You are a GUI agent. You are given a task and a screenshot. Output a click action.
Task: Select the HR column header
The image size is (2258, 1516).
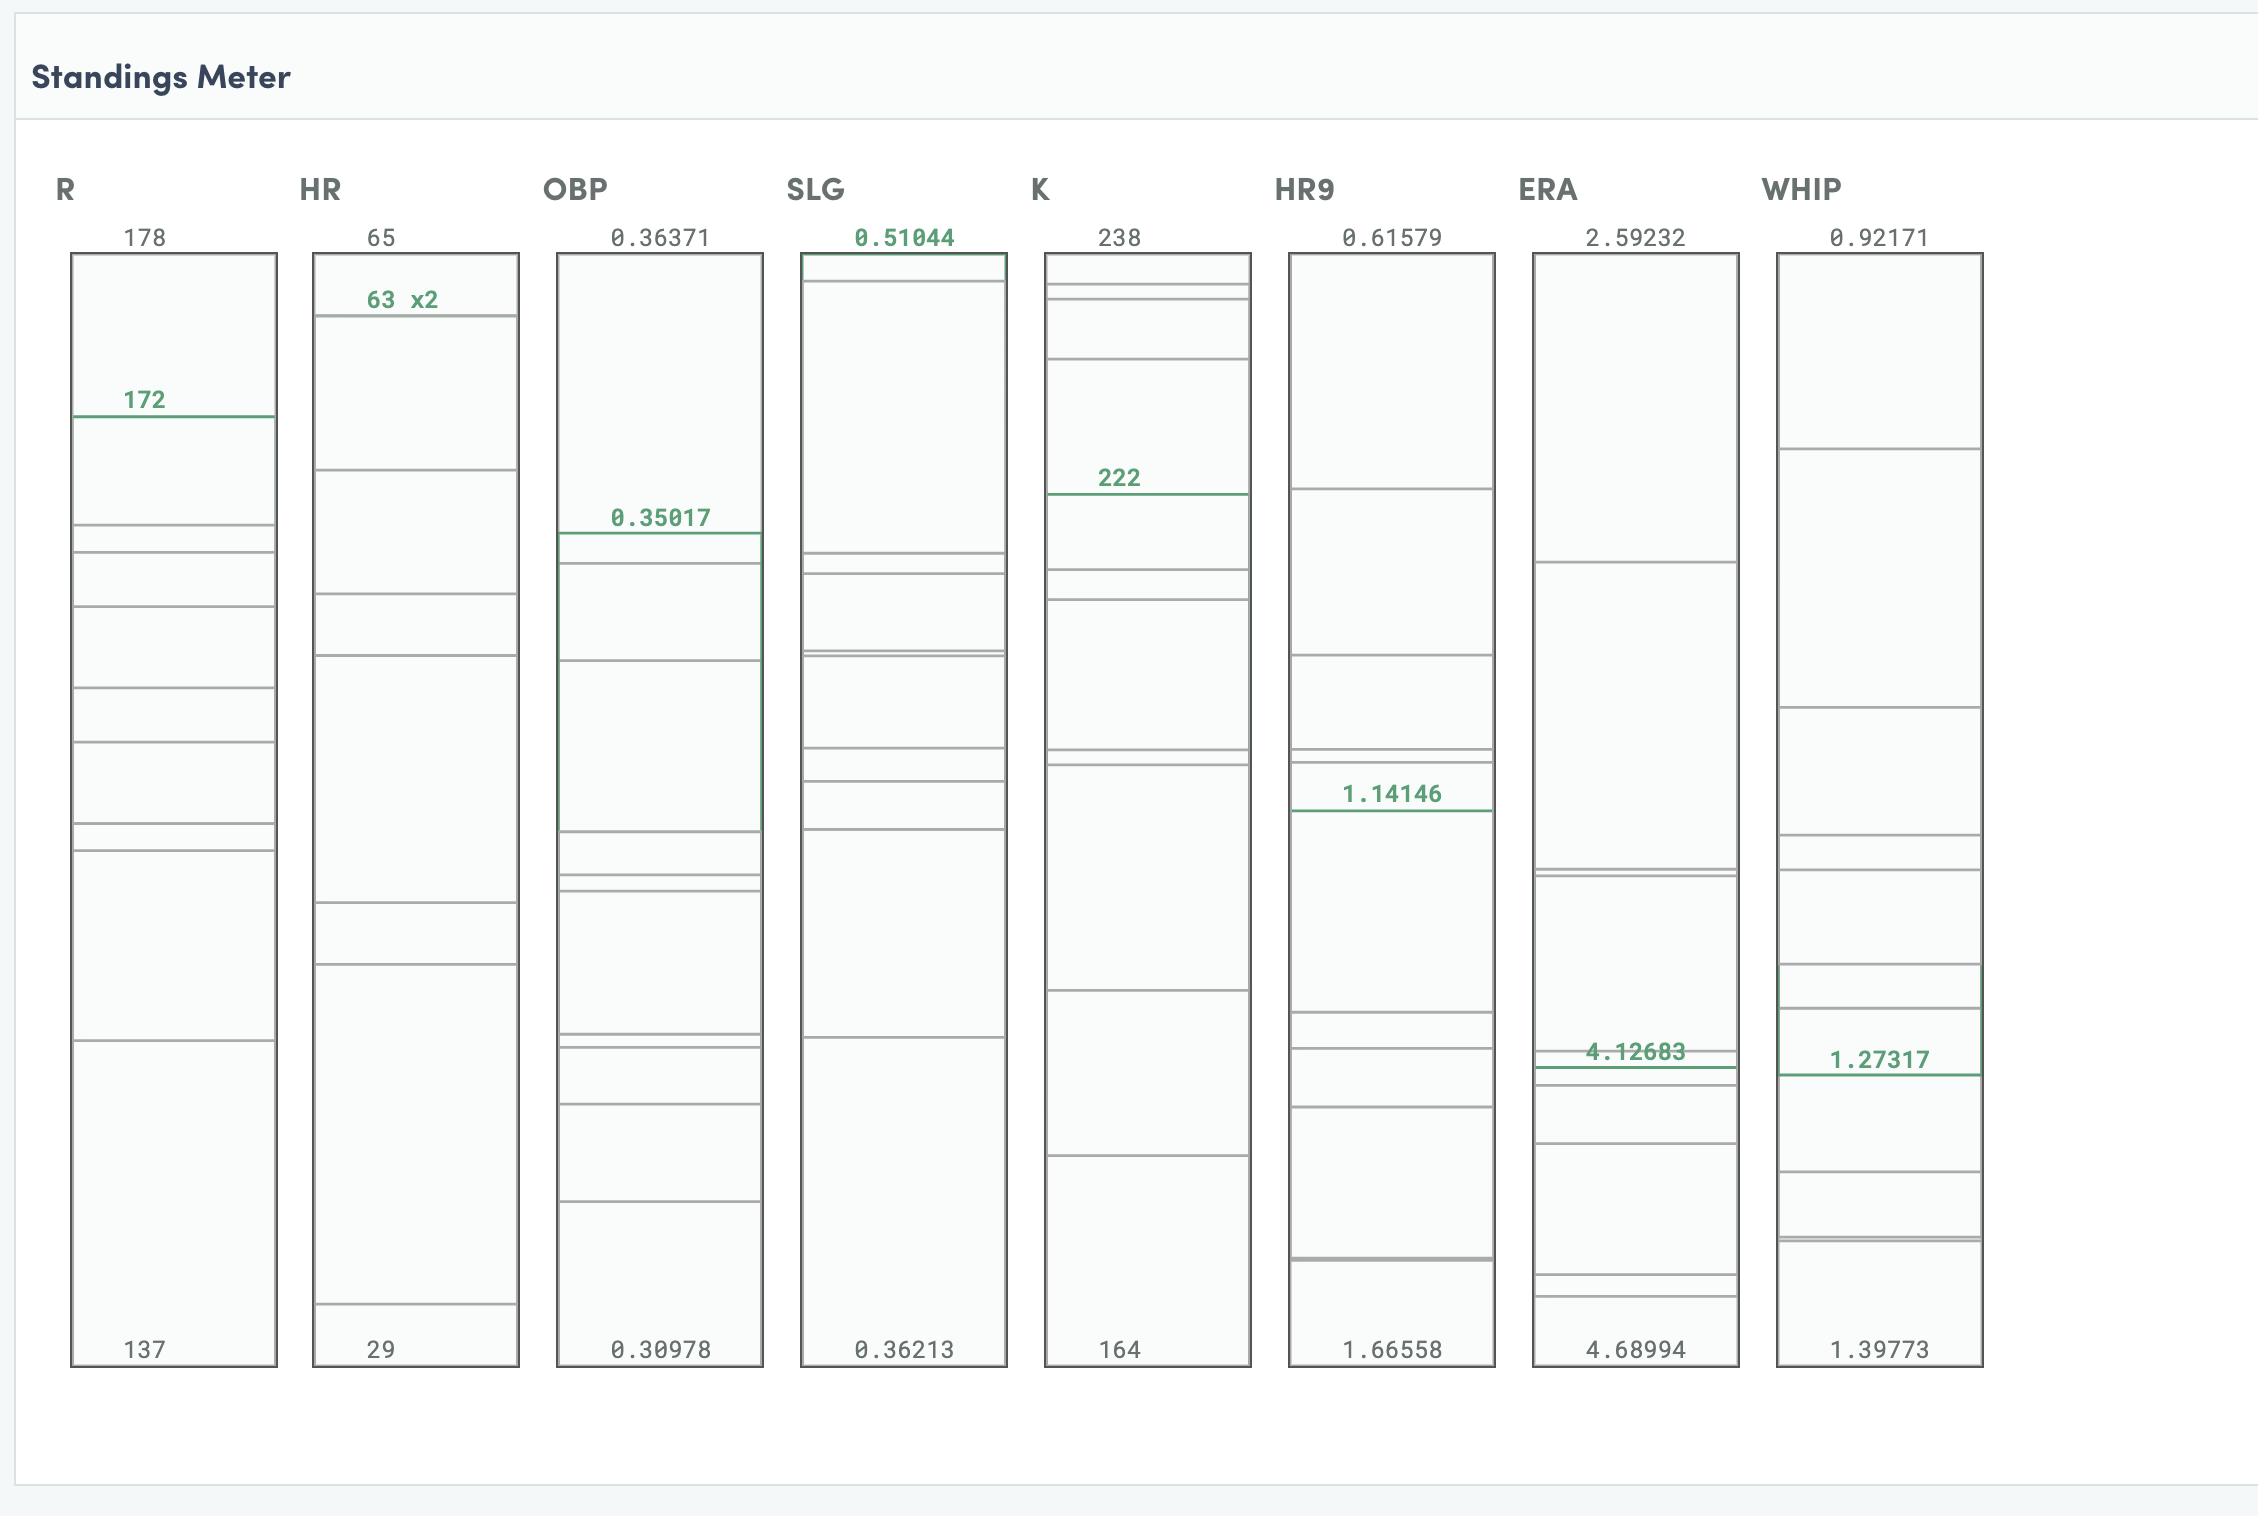point(320,189)
